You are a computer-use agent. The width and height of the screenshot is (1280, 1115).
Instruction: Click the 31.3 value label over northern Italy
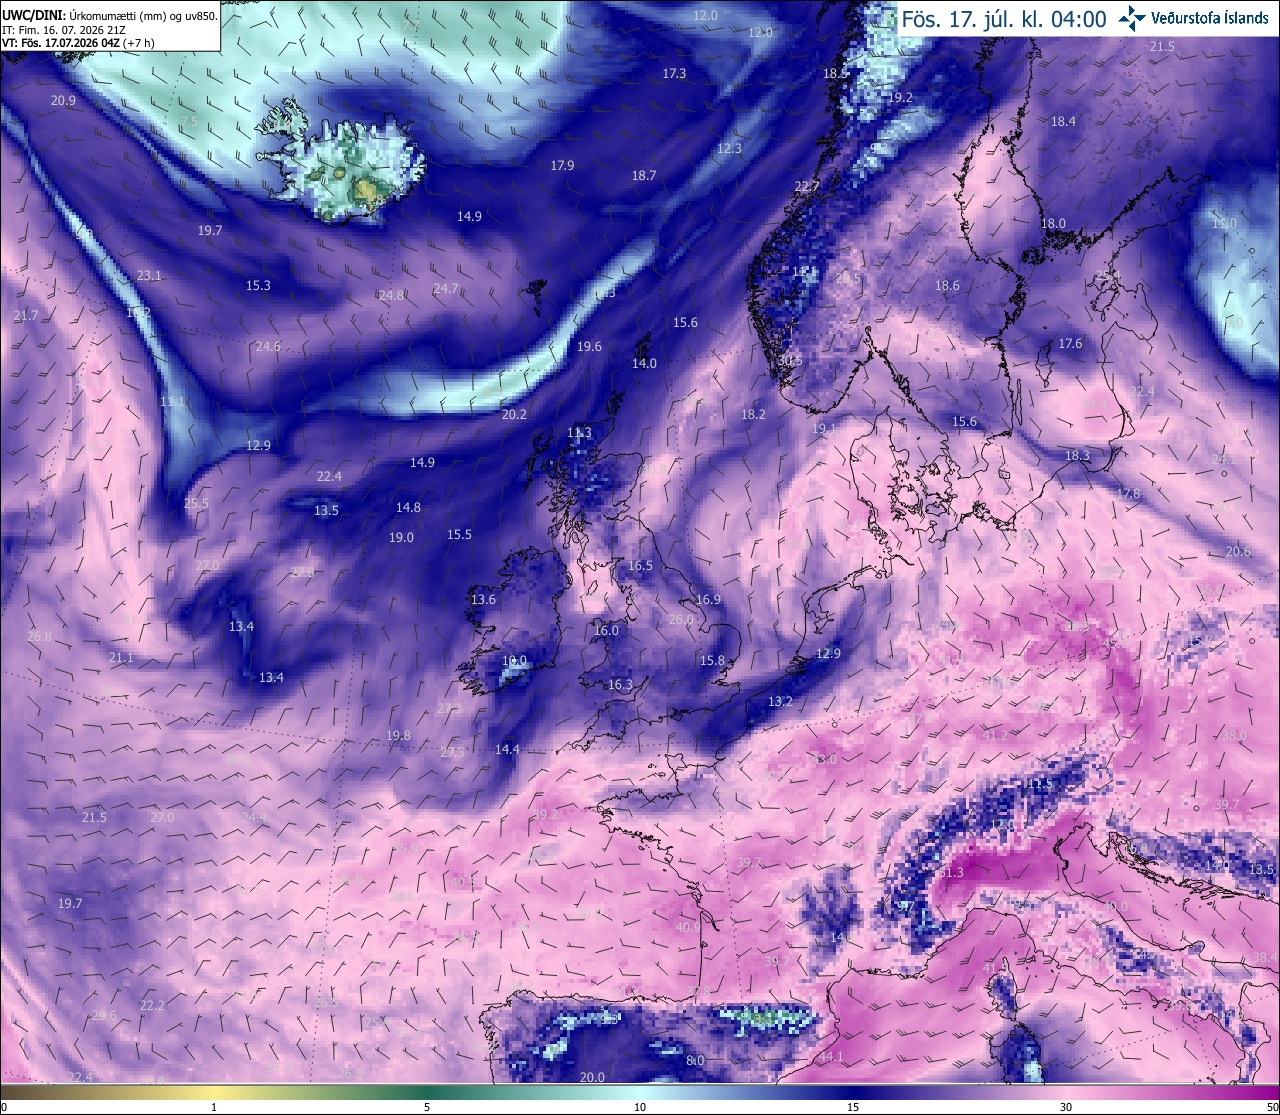tap(951, 873)
